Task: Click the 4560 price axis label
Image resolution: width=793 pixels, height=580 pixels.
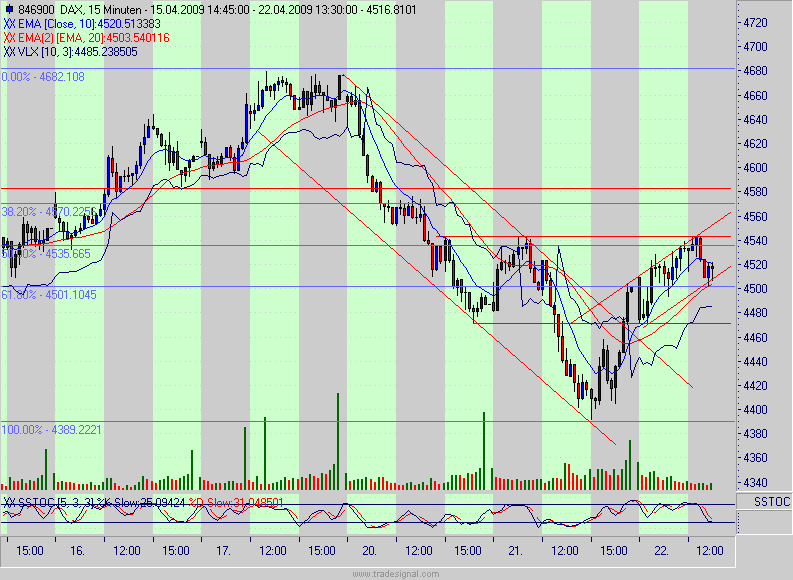Action: click(756, 216)
